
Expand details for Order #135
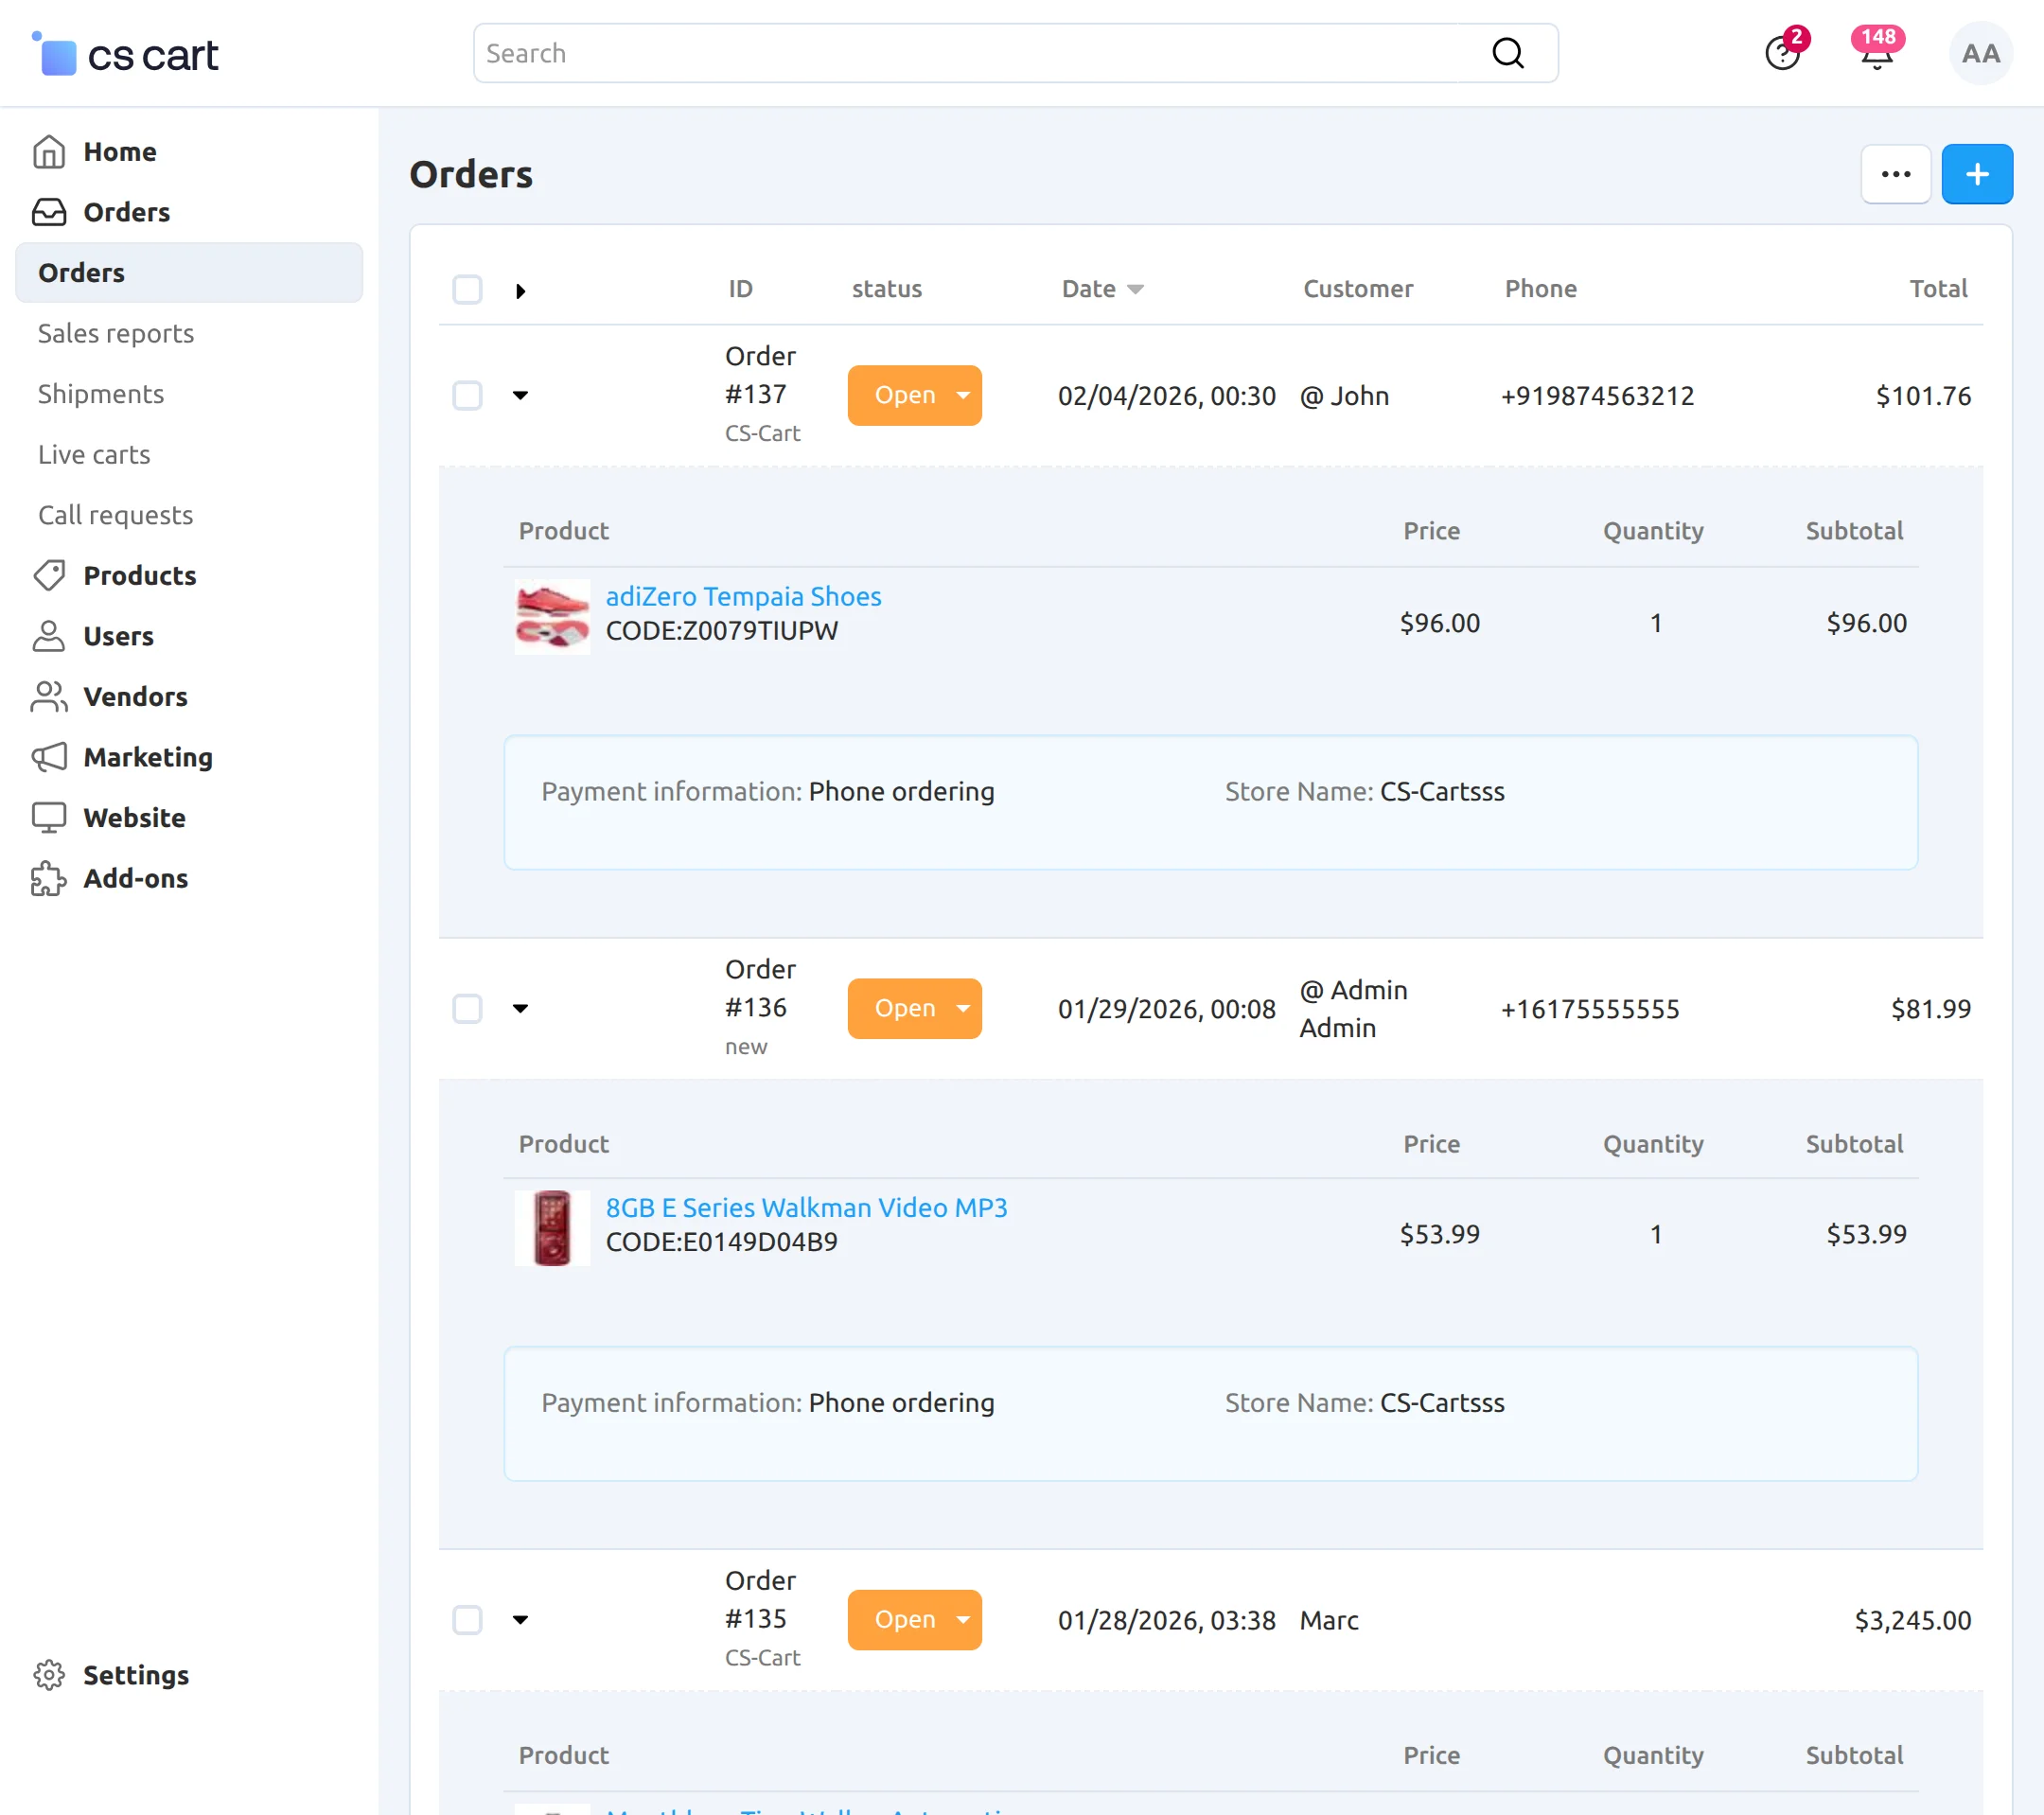(521, 1620)
